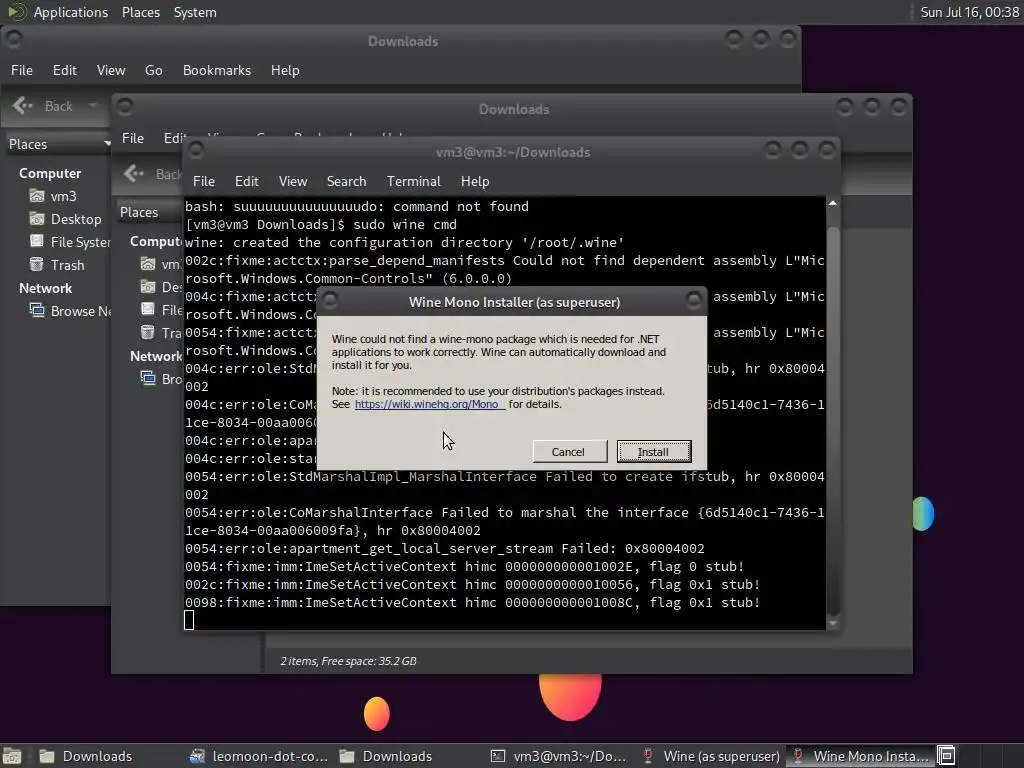1024x768 pixels.
Task: Open System menu in top panel
Action: 195,12
